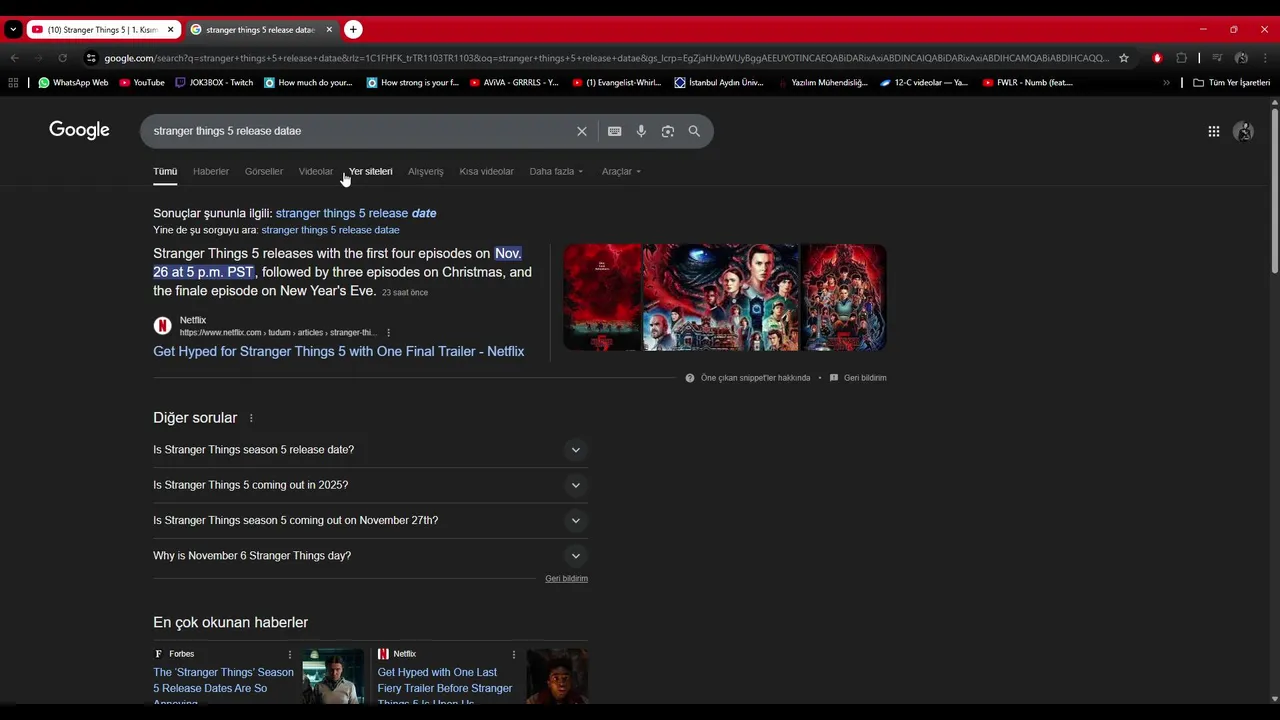
Task: Open the 12-C videolar bookmark
Action: [924, 83]
